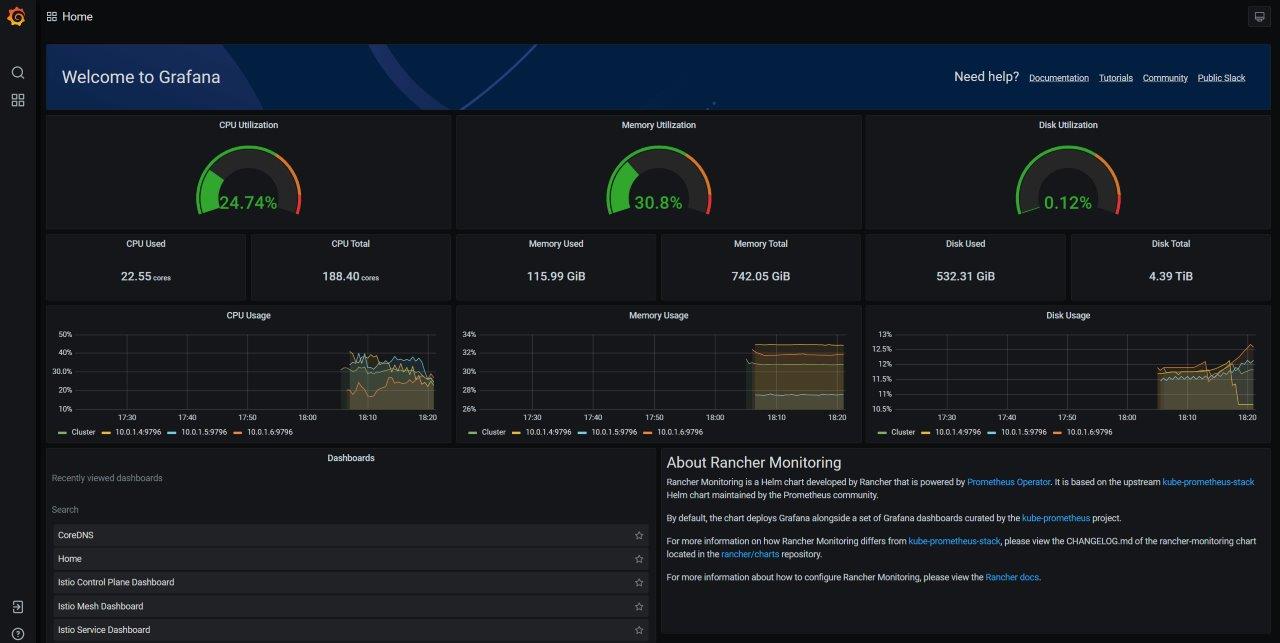Click the 115.99 GiB Memory Used value
The image size is (1280, 643).
556,276
